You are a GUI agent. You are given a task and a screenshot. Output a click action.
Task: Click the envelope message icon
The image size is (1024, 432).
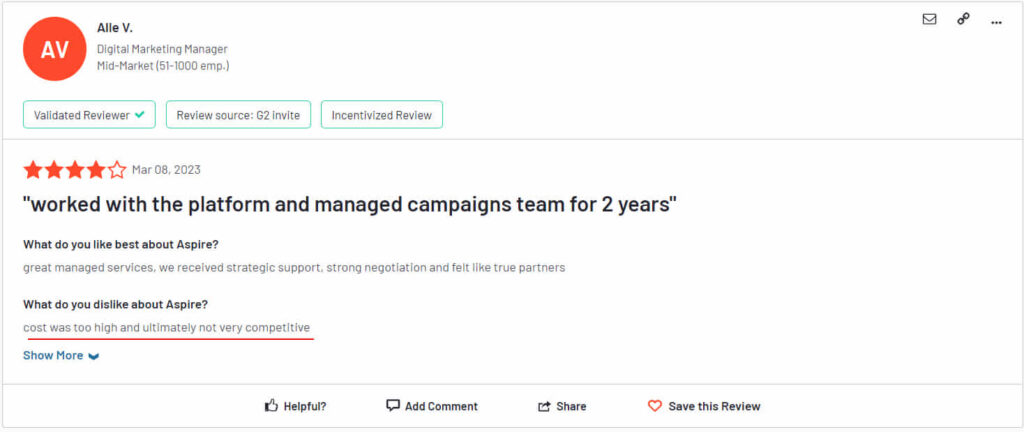click(929, 20)
